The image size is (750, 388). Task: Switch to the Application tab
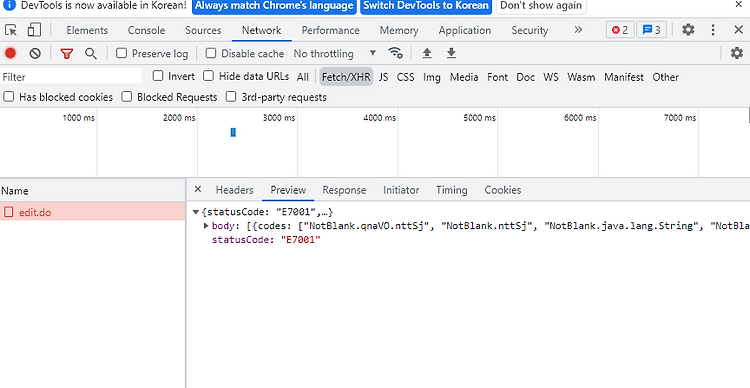pyautogui.click(x=464, y=30)
